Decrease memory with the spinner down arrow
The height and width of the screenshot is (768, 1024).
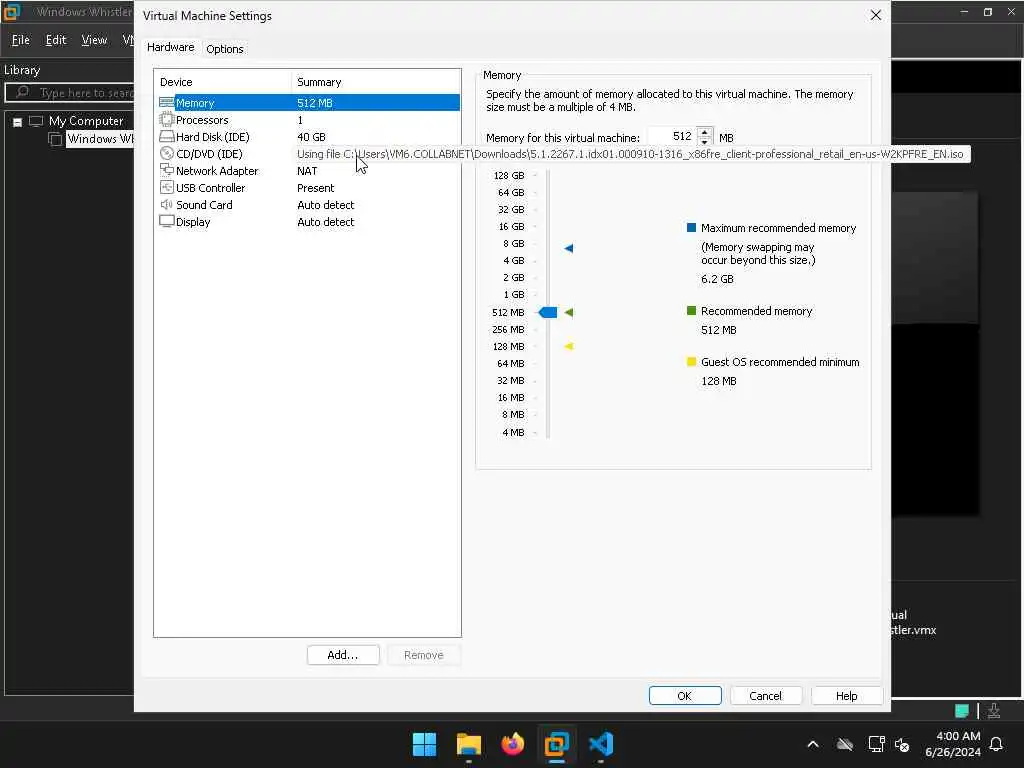[x=705, y=141]
